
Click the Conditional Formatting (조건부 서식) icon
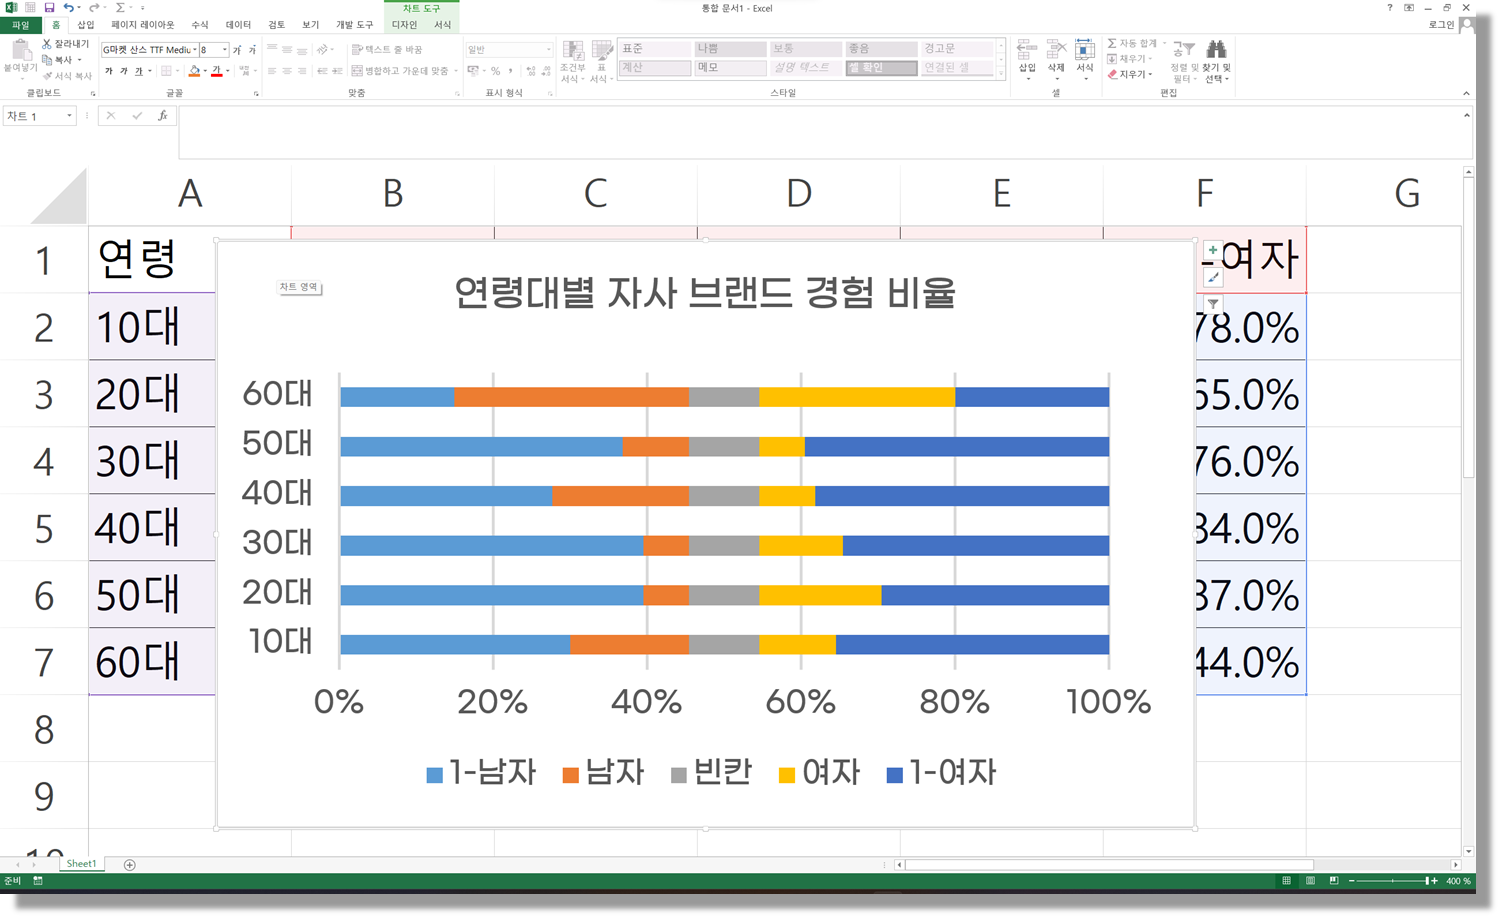point(573,50)
